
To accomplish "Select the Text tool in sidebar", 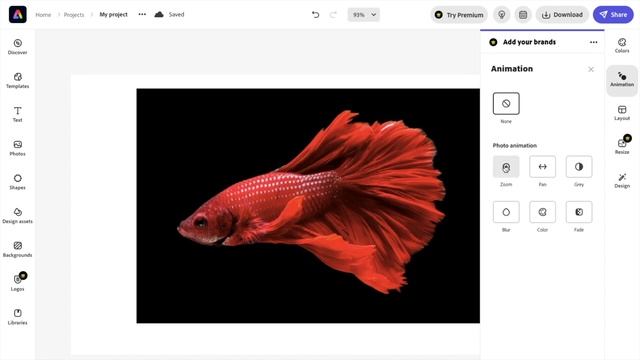I will 18,114.
